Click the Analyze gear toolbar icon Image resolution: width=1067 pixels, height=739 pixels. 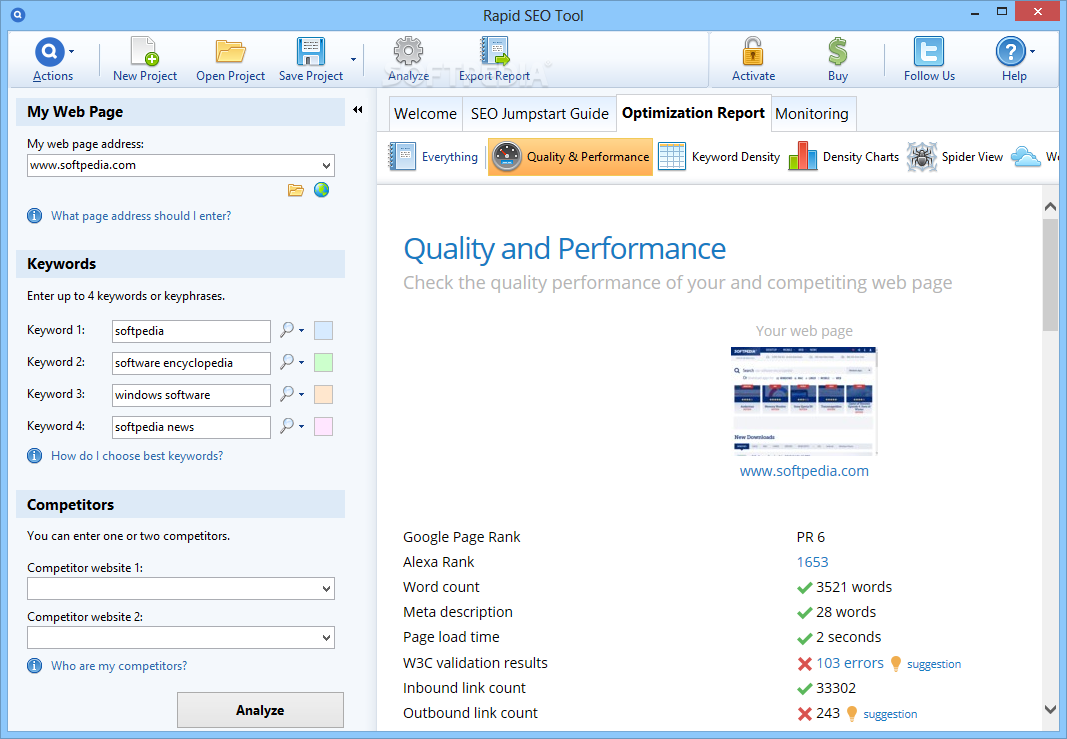coord(408,52)
